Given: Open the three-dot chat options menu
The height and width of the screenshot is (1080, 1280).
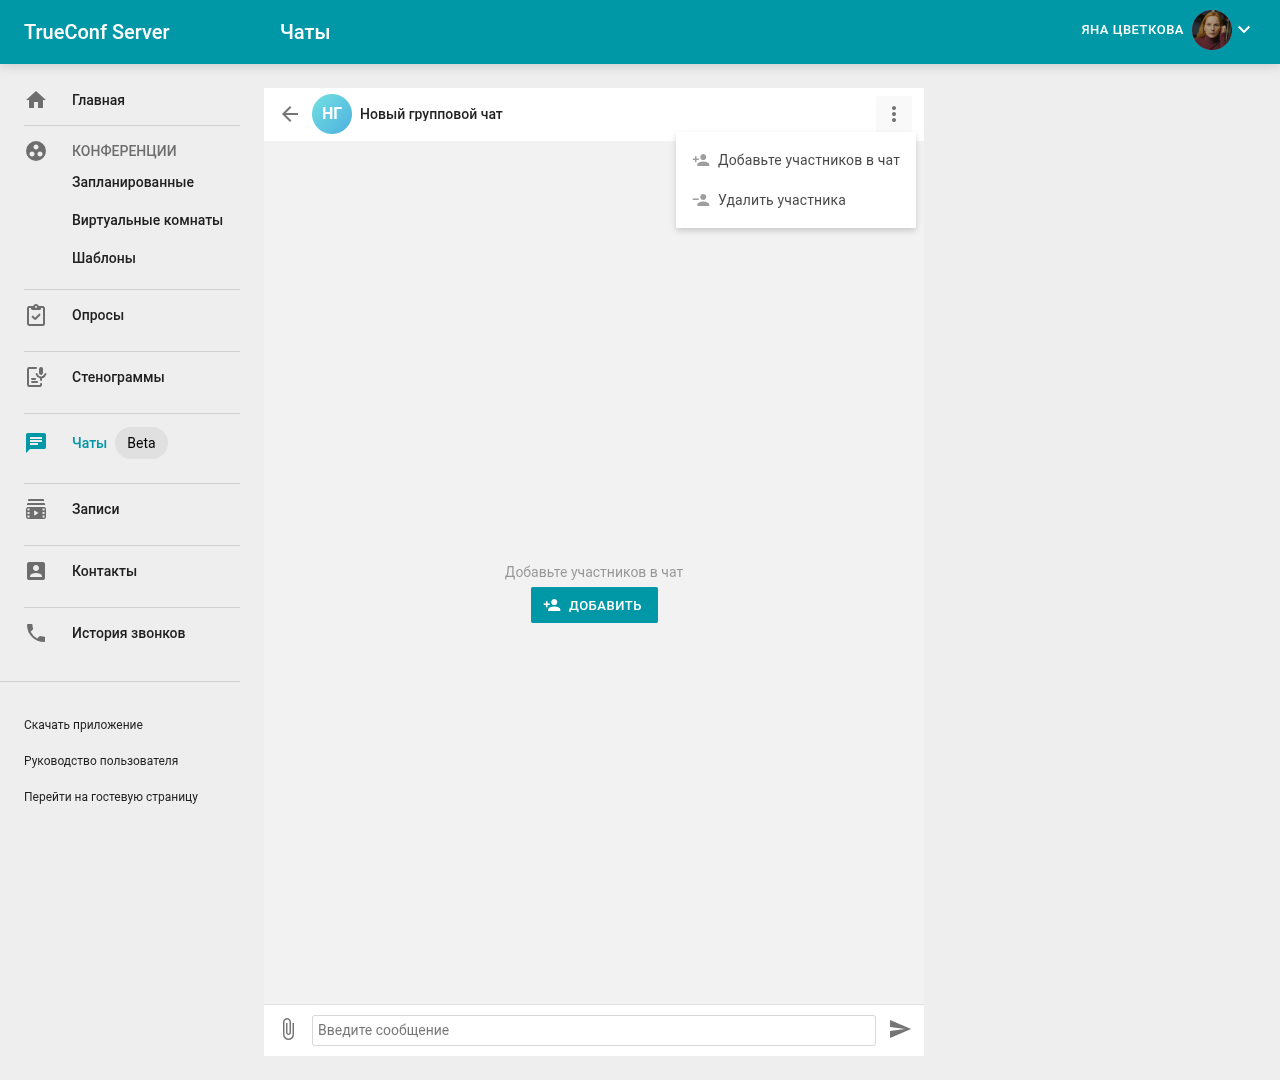Looking at the screenshot, I should coord(893,114).
